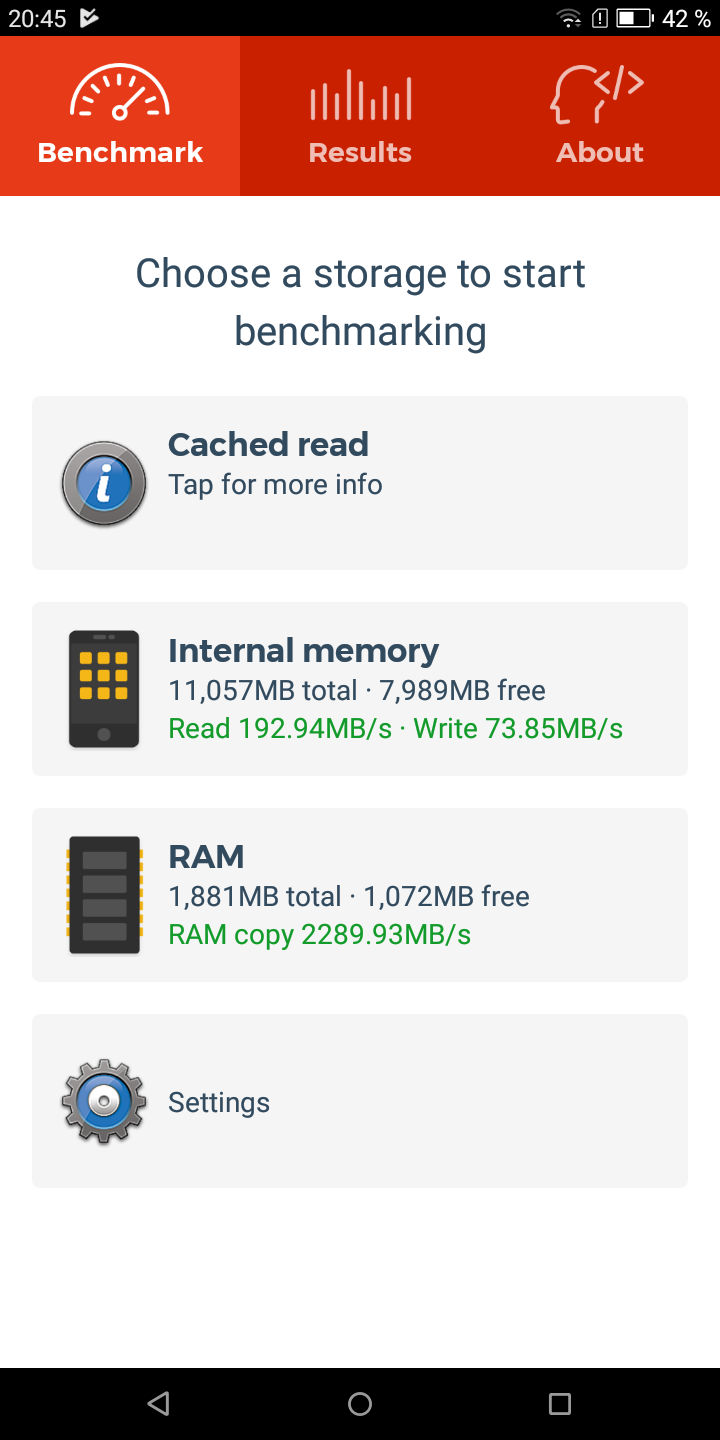Tap the speedometer Benchmark icon

[x=120, y=93]
